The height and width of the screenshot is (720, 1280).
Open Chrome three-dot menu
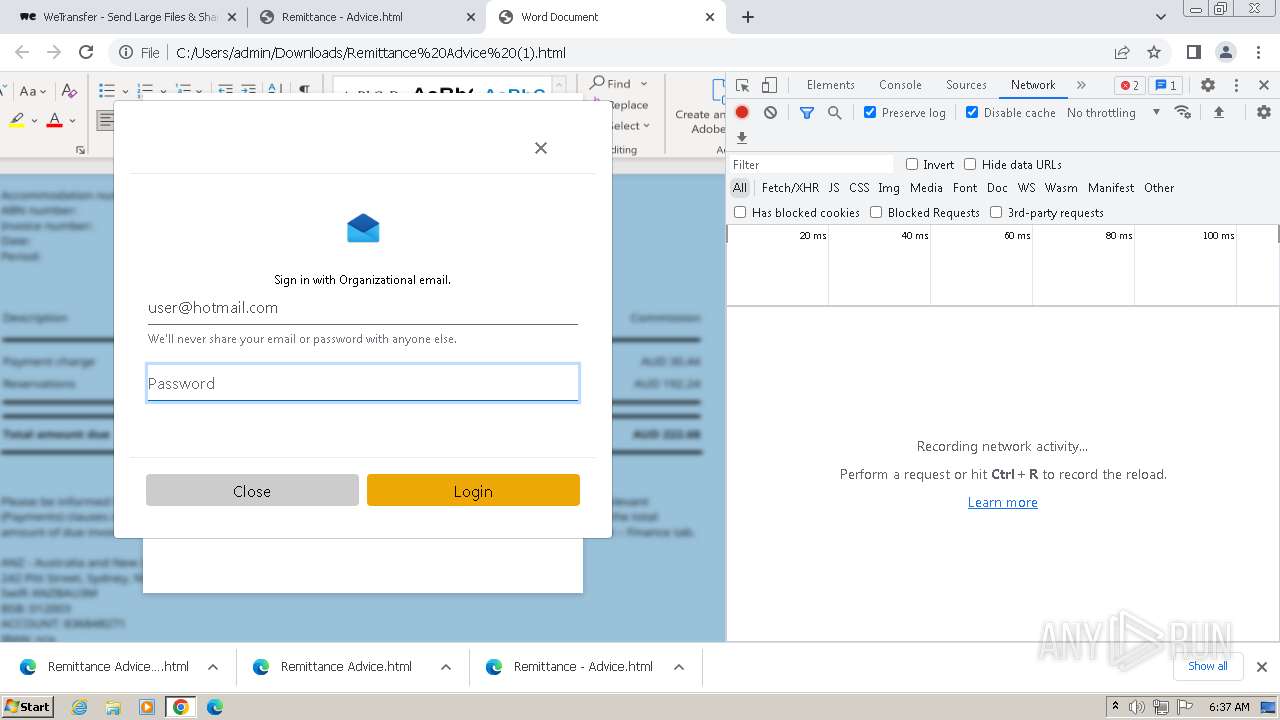(1259, 52)
